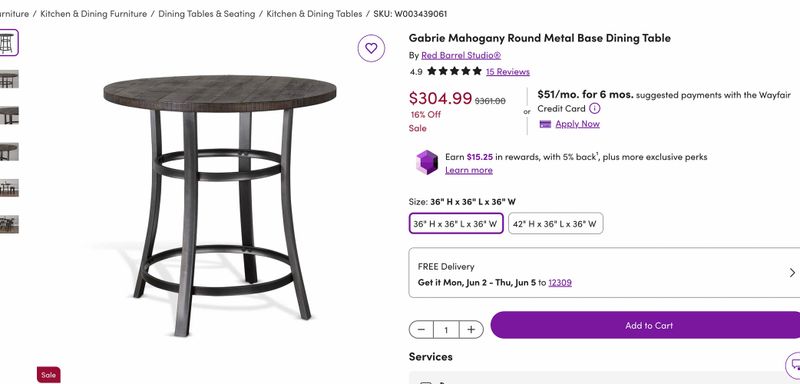This screenshot has height=384, width=800.
Task: Select the 36" H x 36" L x 36" W size
Action: click(456, 223)
